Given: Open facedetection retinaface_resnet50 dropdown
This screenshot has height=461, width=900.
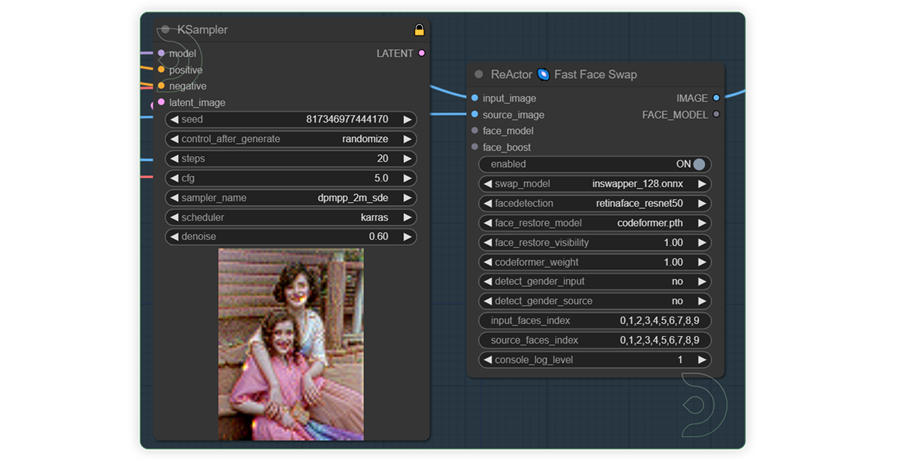Looking at the screenshot, I should [x=595, y=203].
